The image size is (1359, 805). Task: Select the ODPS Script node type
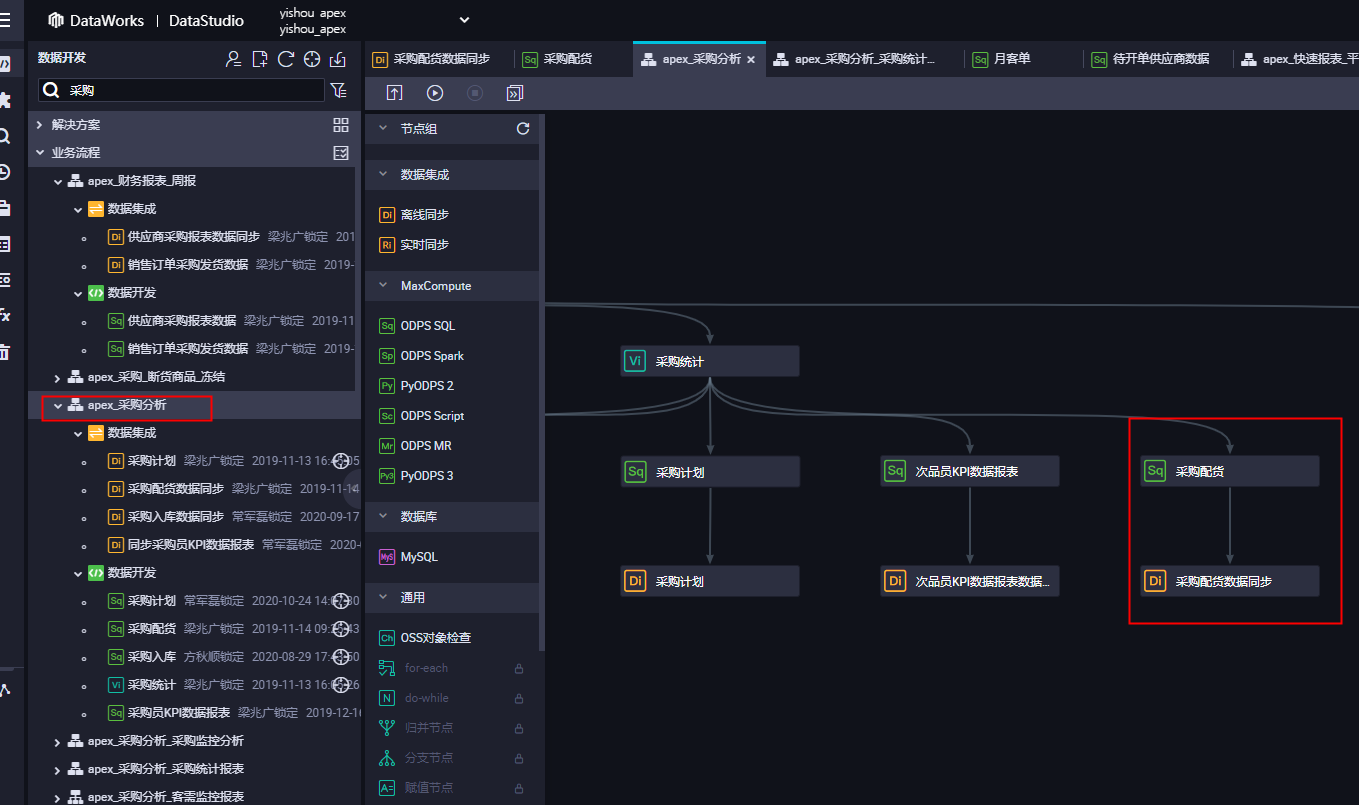[x=421, y=416]
